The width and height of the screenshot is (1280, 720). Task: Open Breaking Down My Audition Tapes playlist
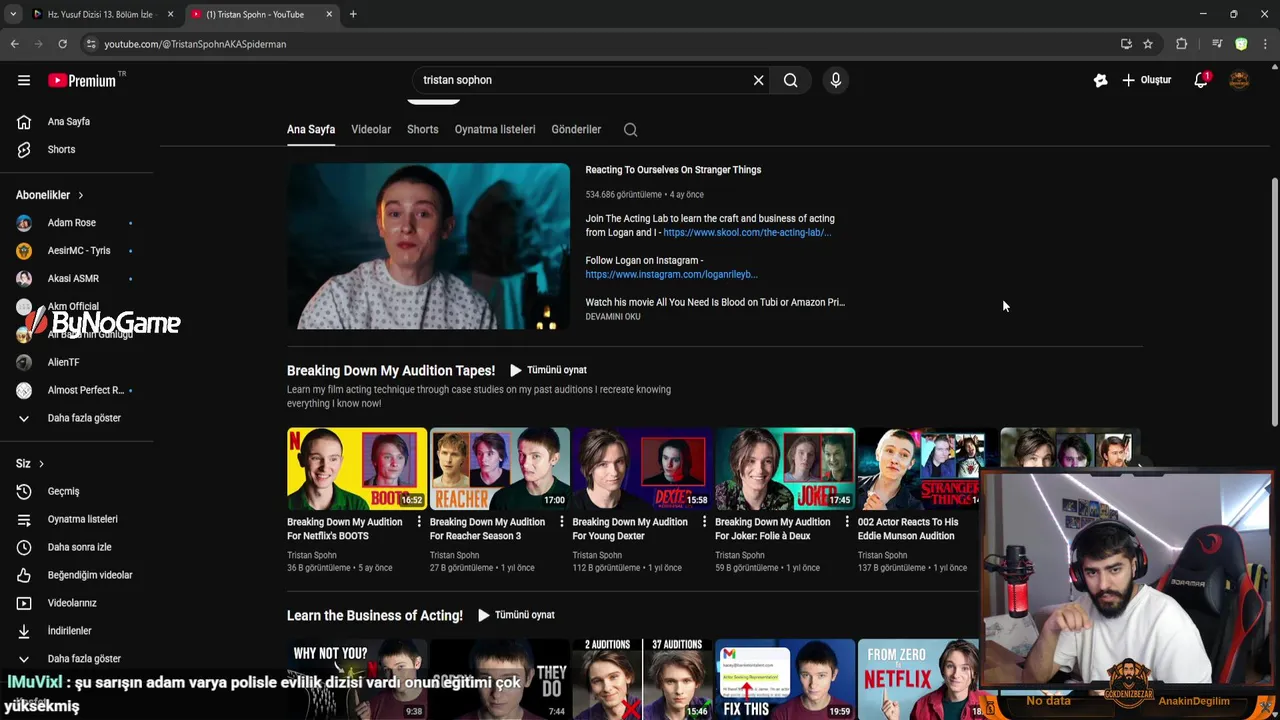coord(391,370)
